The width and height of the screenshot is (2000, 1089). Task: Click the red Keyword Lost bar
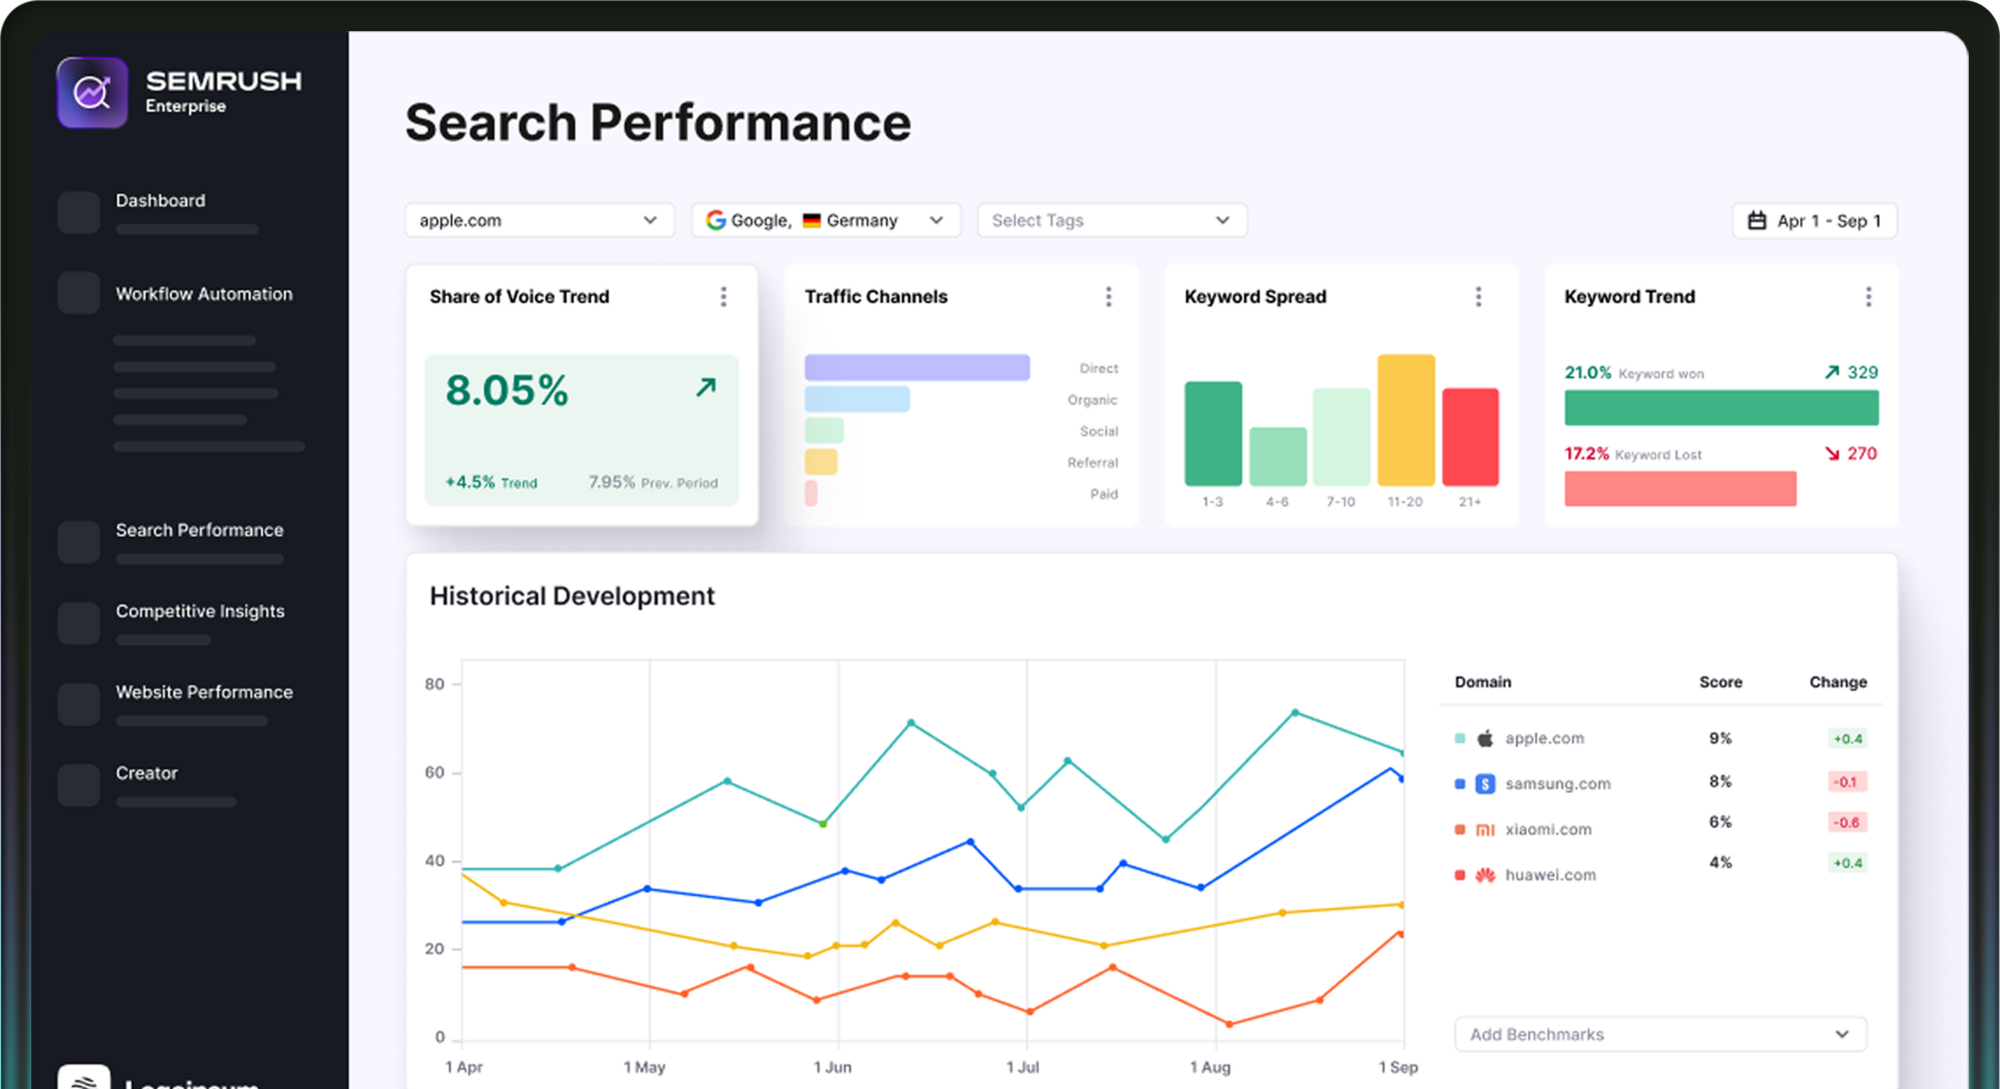[1680, 488]
